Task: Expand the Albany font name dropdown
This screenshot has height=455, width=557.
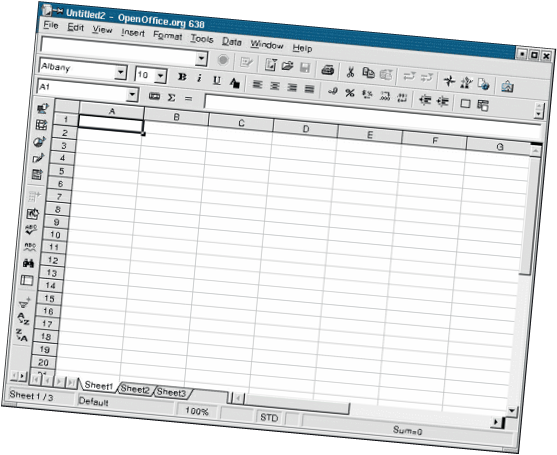Action: 121,72
